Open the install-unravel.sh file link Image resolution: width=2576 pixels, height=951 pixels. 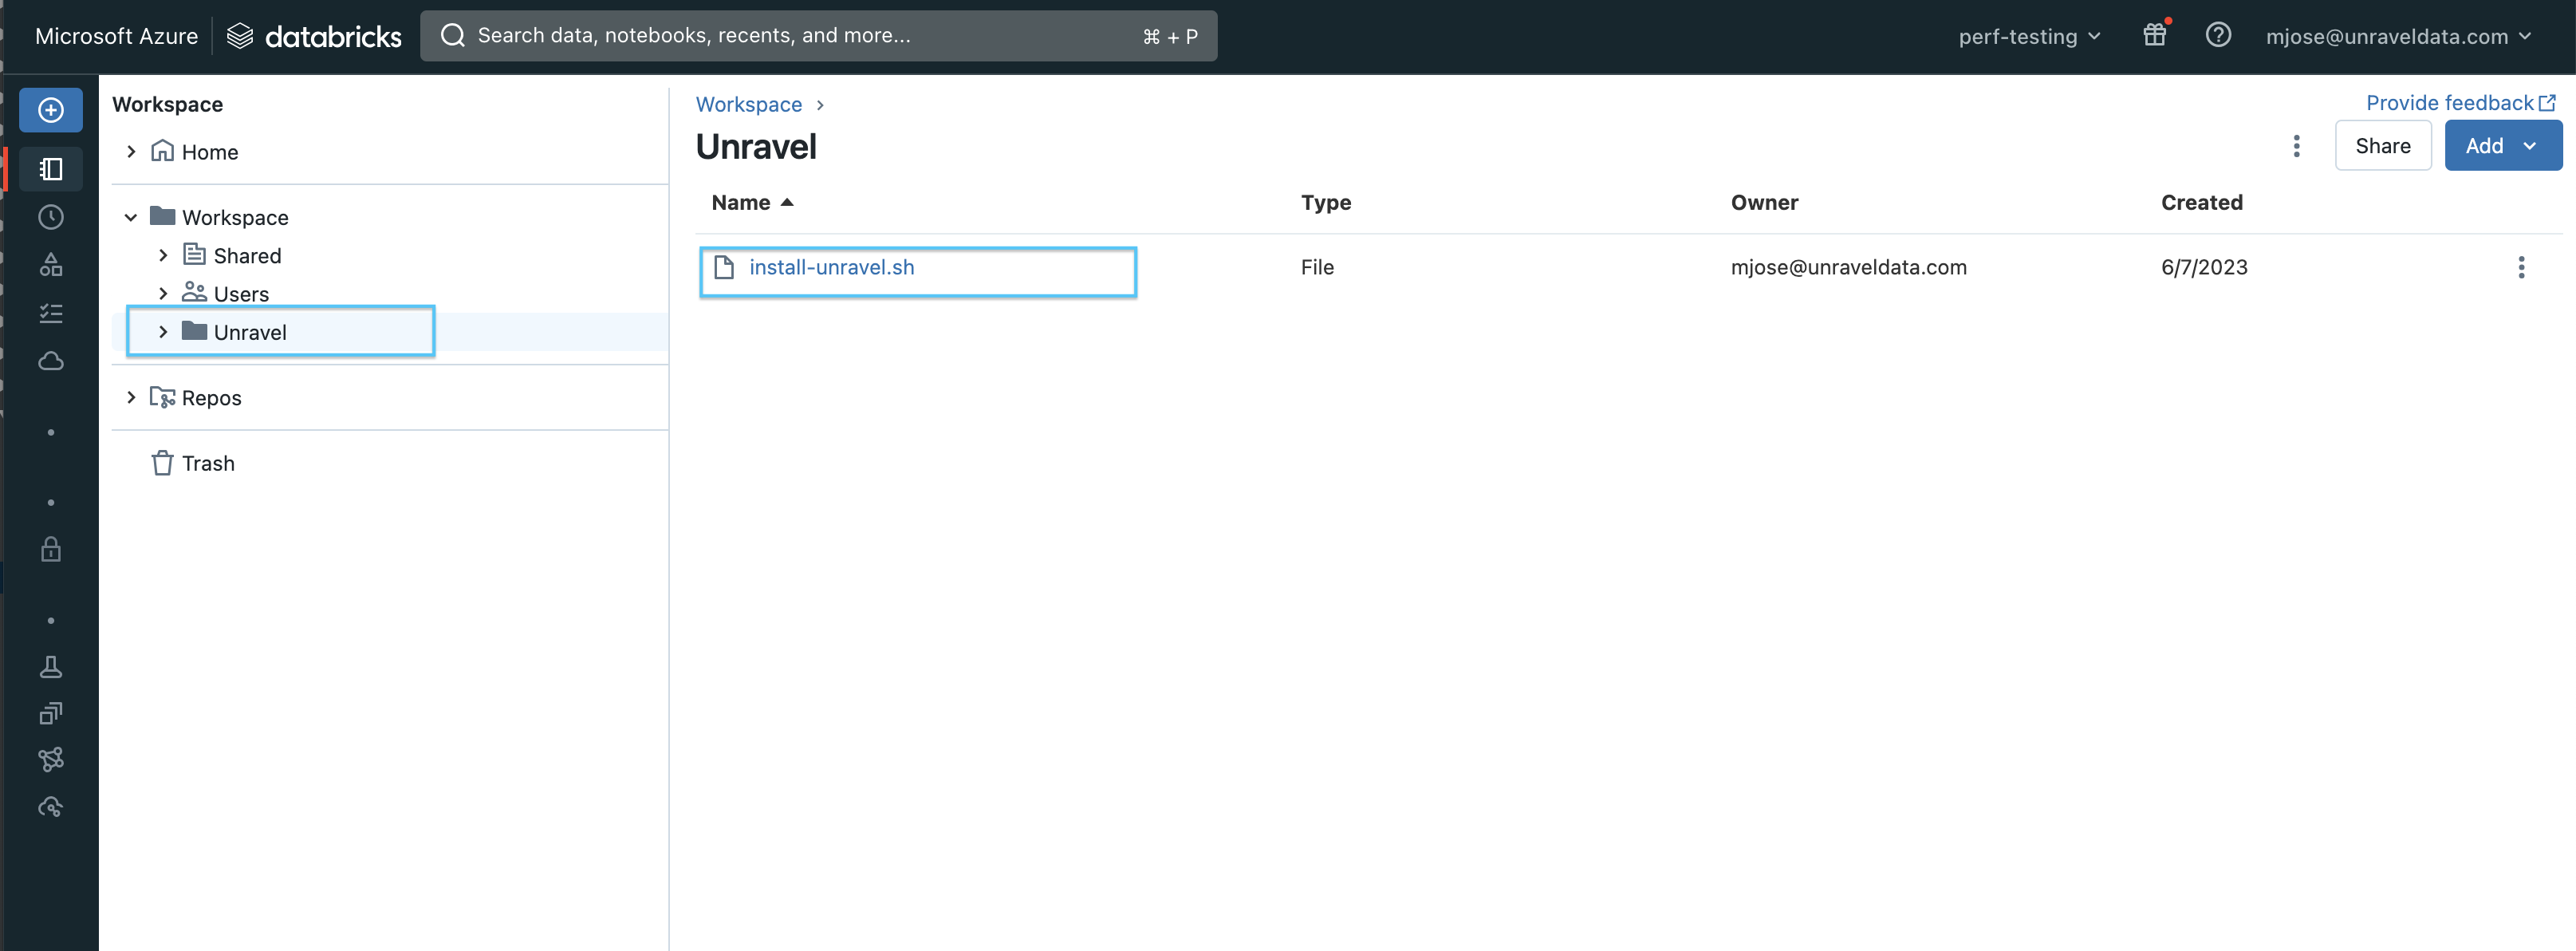click(x=831, y=267)
